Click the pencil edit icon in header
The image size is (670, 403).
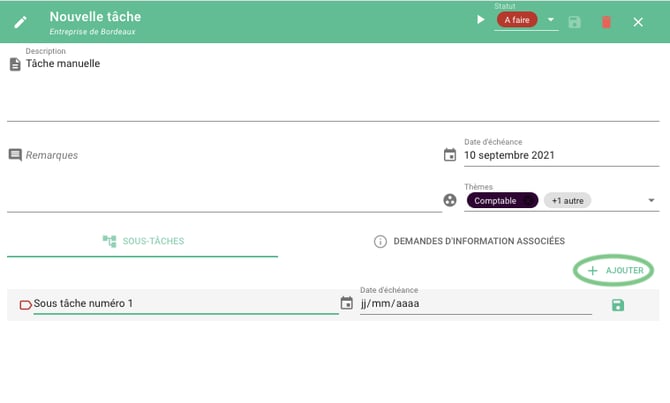(x=20, y=22)
